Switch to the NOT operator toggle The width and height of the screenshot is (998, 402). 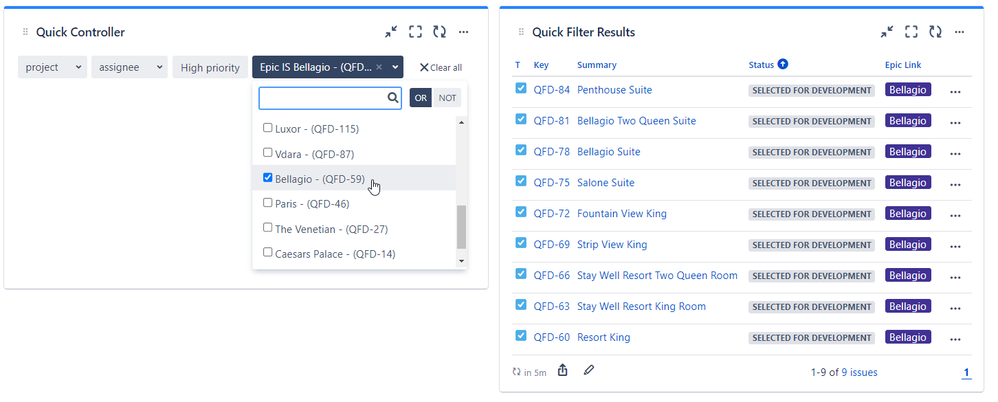point(447,98)
